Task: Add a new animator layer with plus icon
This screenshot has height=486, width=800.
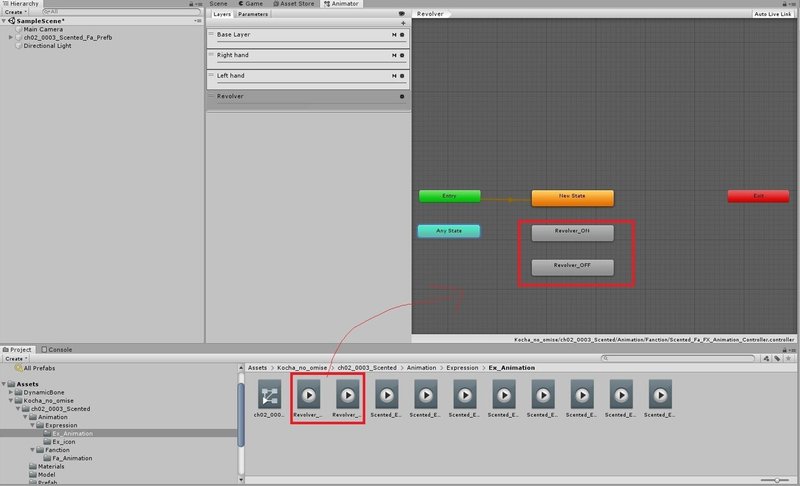Action: click(403, 23)
